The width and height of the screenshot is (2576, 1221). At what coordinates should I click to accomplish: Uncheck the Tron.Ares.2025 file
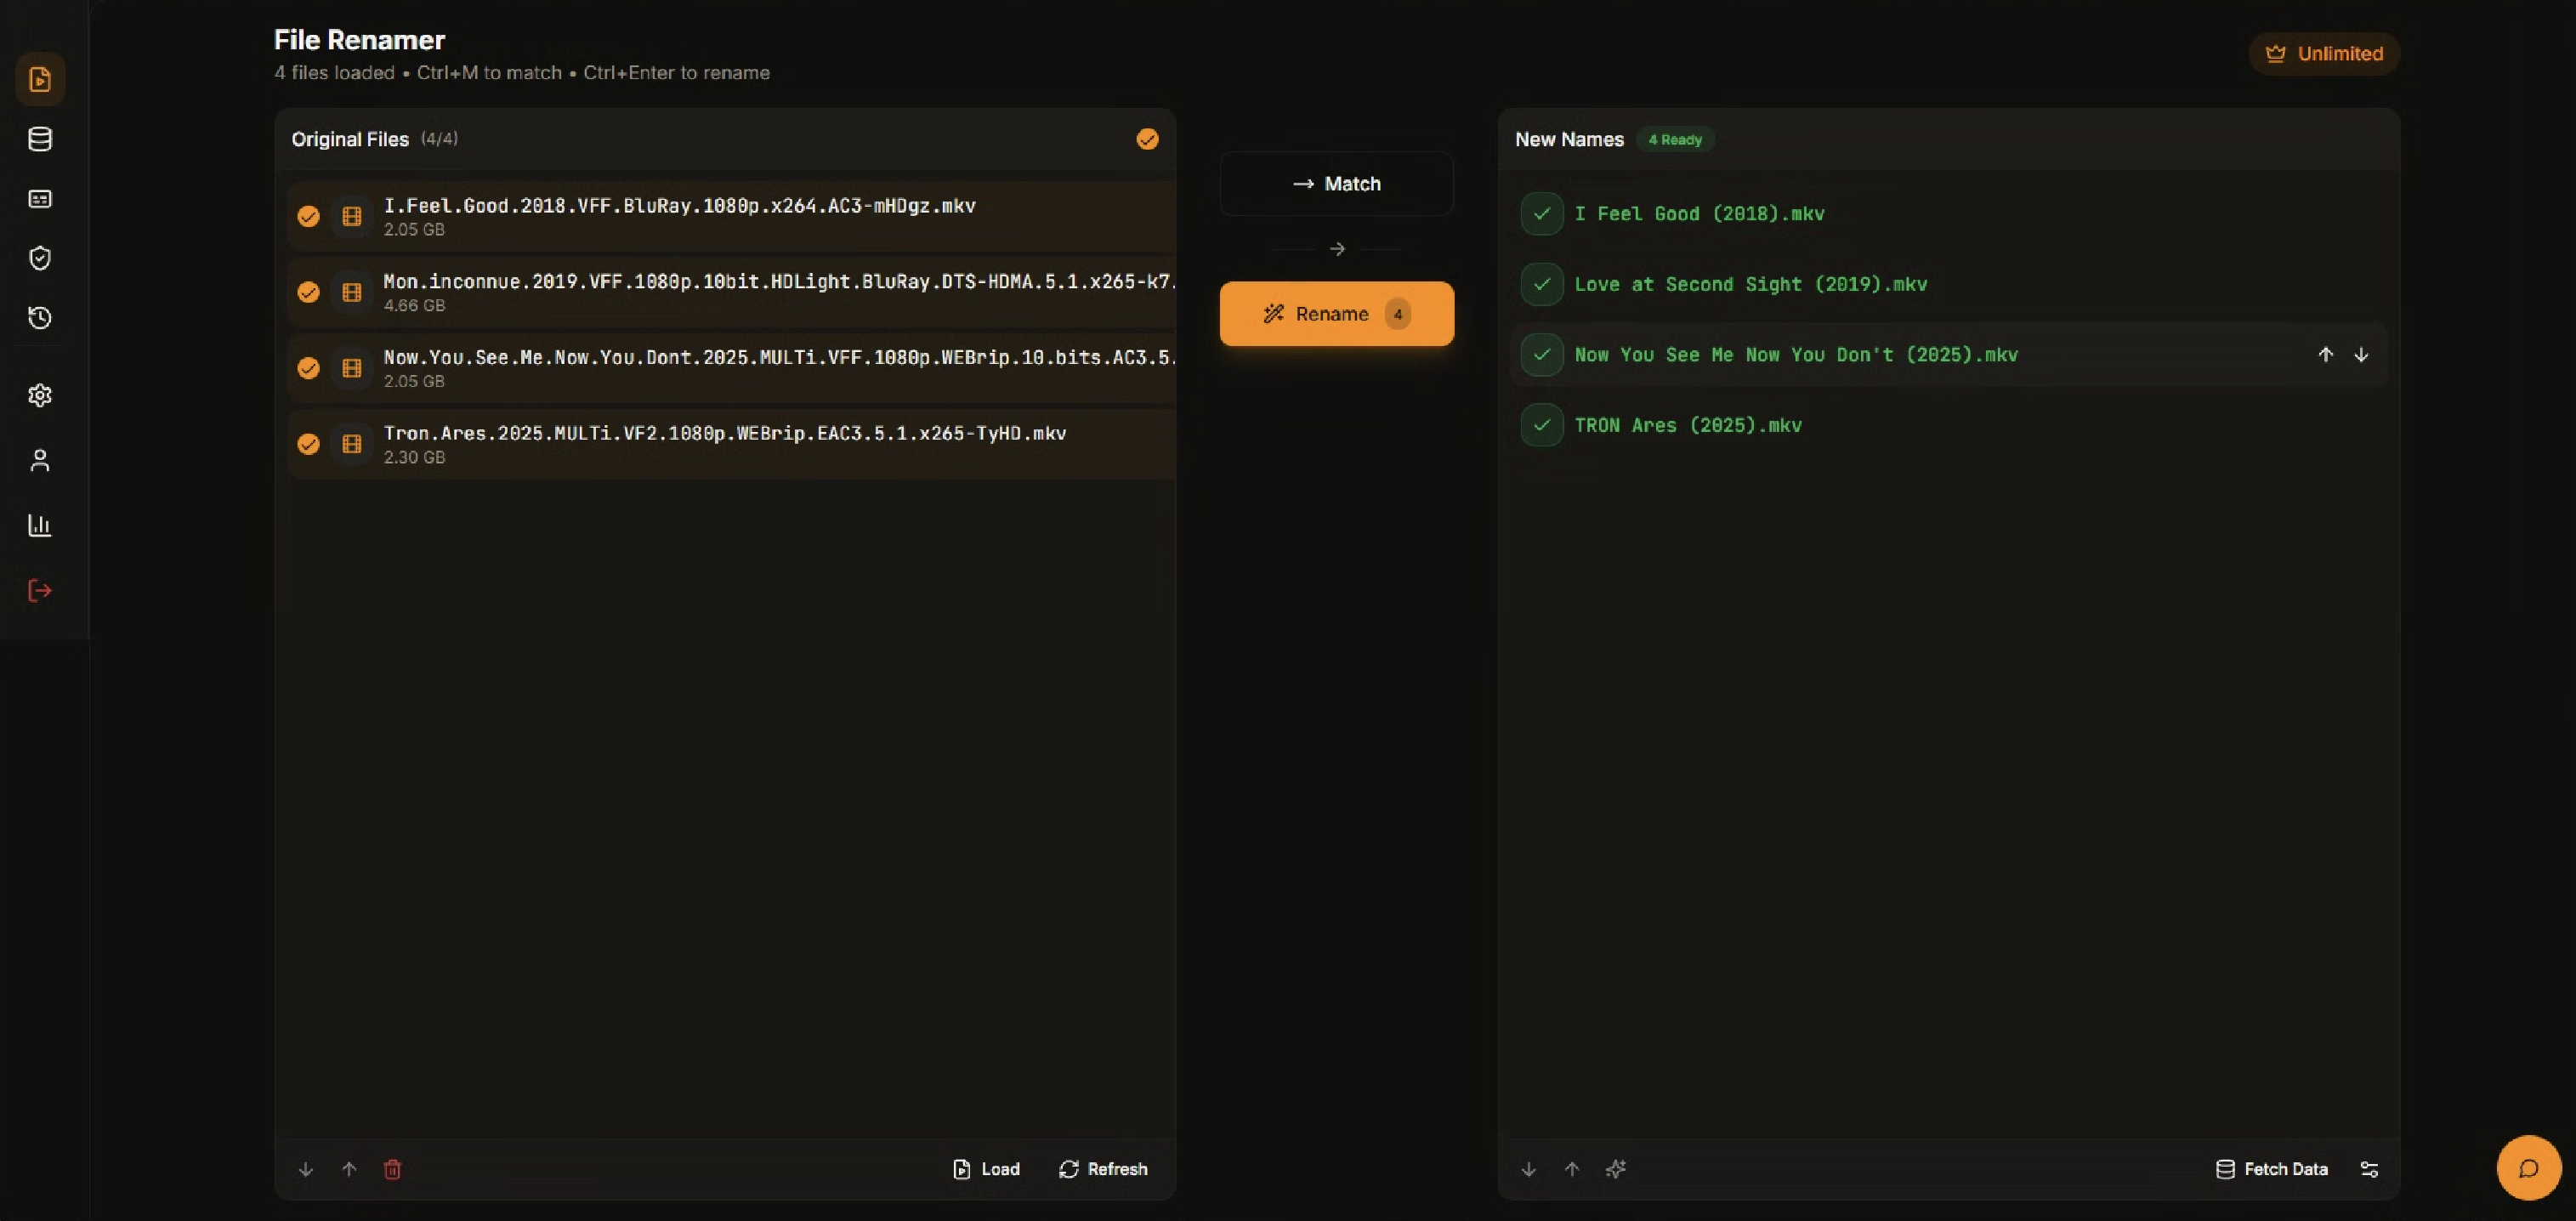[x=308, y=444]
